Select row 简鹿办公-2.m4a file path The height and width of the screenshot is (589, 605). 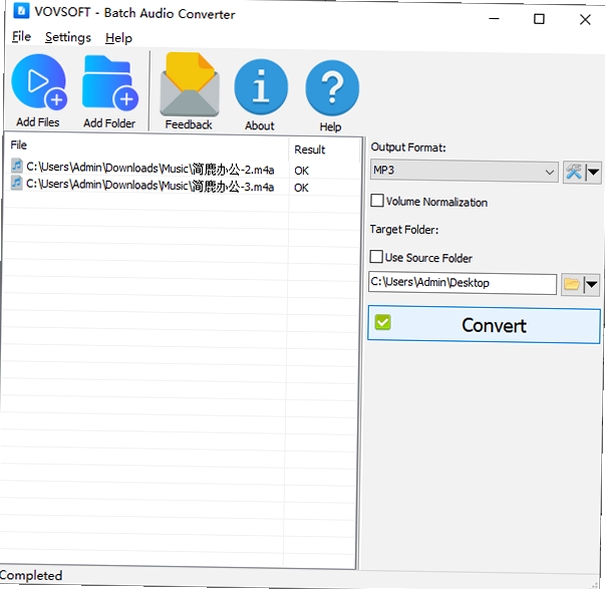pyautogui.click(x=150, y=169)
